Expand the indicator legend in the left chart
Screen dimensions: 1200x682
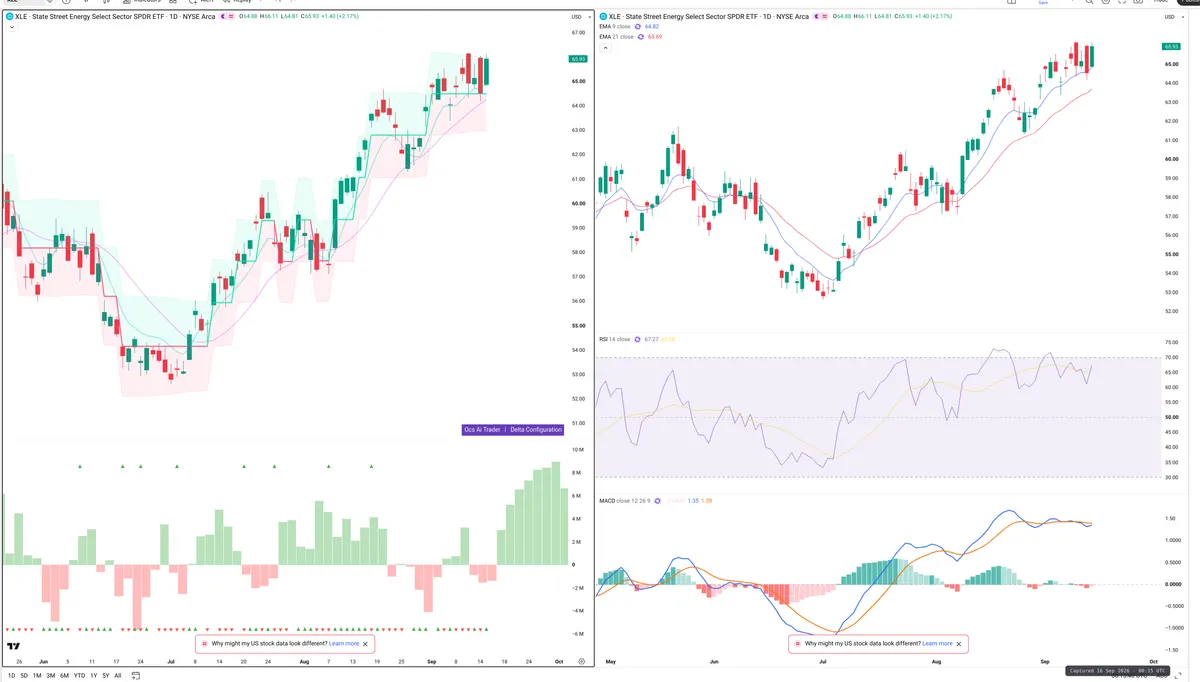click(x=10, y=27)
